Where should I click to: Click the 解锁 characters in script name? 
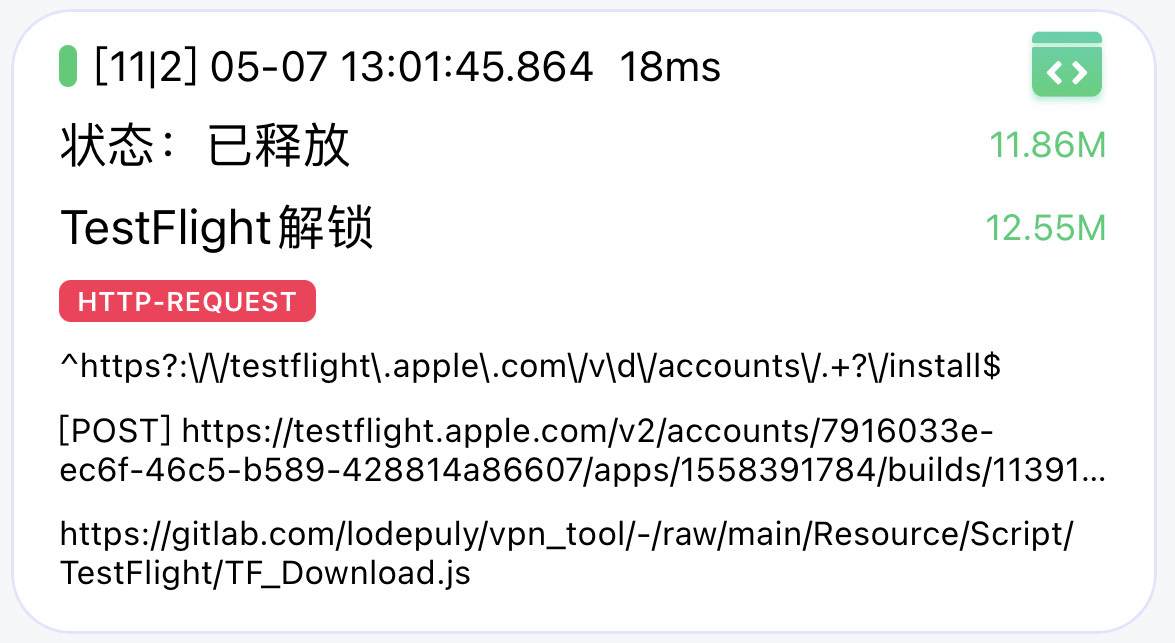pyautogui.click(x=325, y=227)
